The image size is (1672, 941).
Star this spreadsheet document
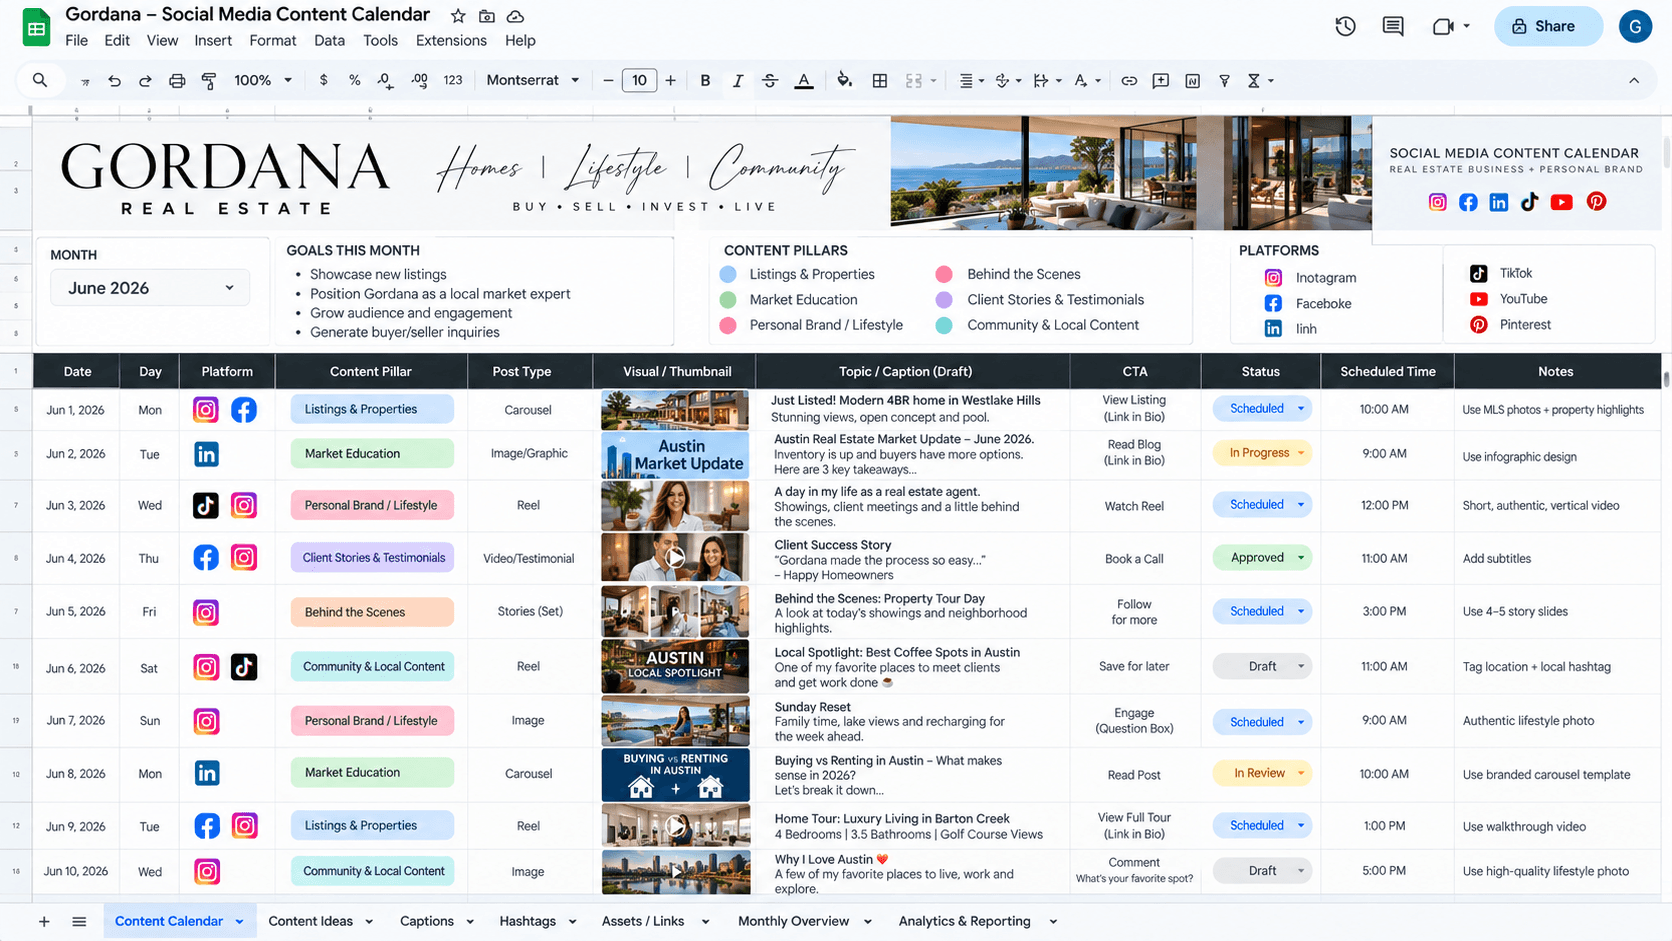[x=458, y=16]
